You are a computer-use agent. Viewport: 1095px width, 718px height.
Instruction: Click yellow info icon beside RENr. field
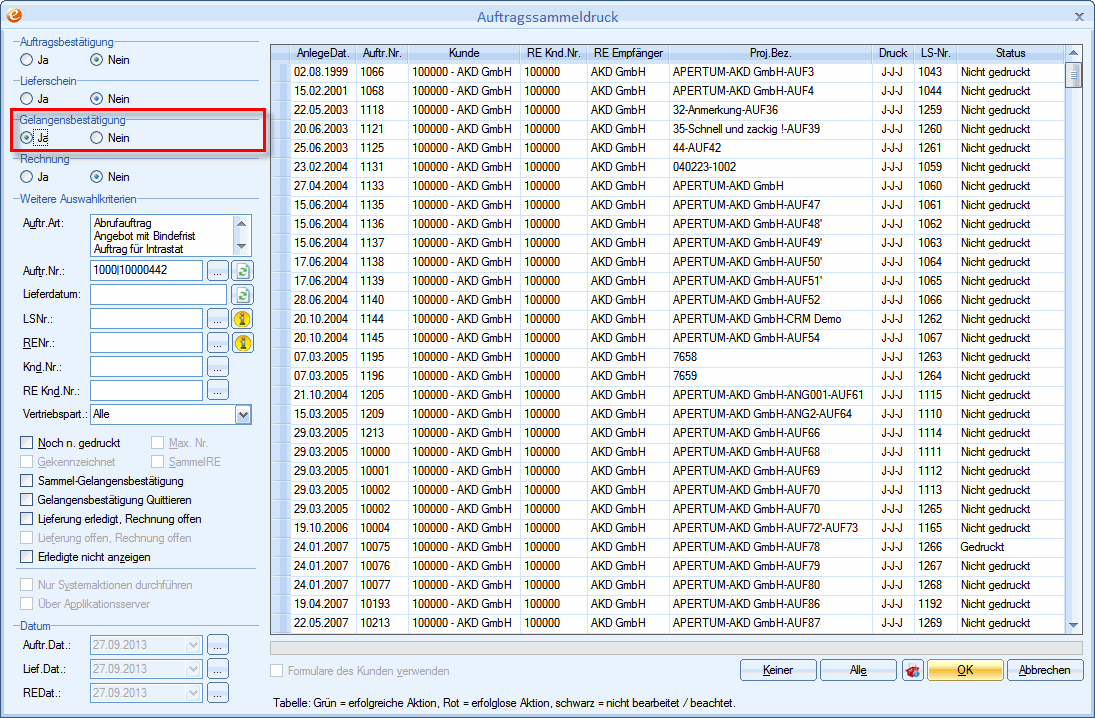coord(242,343)
